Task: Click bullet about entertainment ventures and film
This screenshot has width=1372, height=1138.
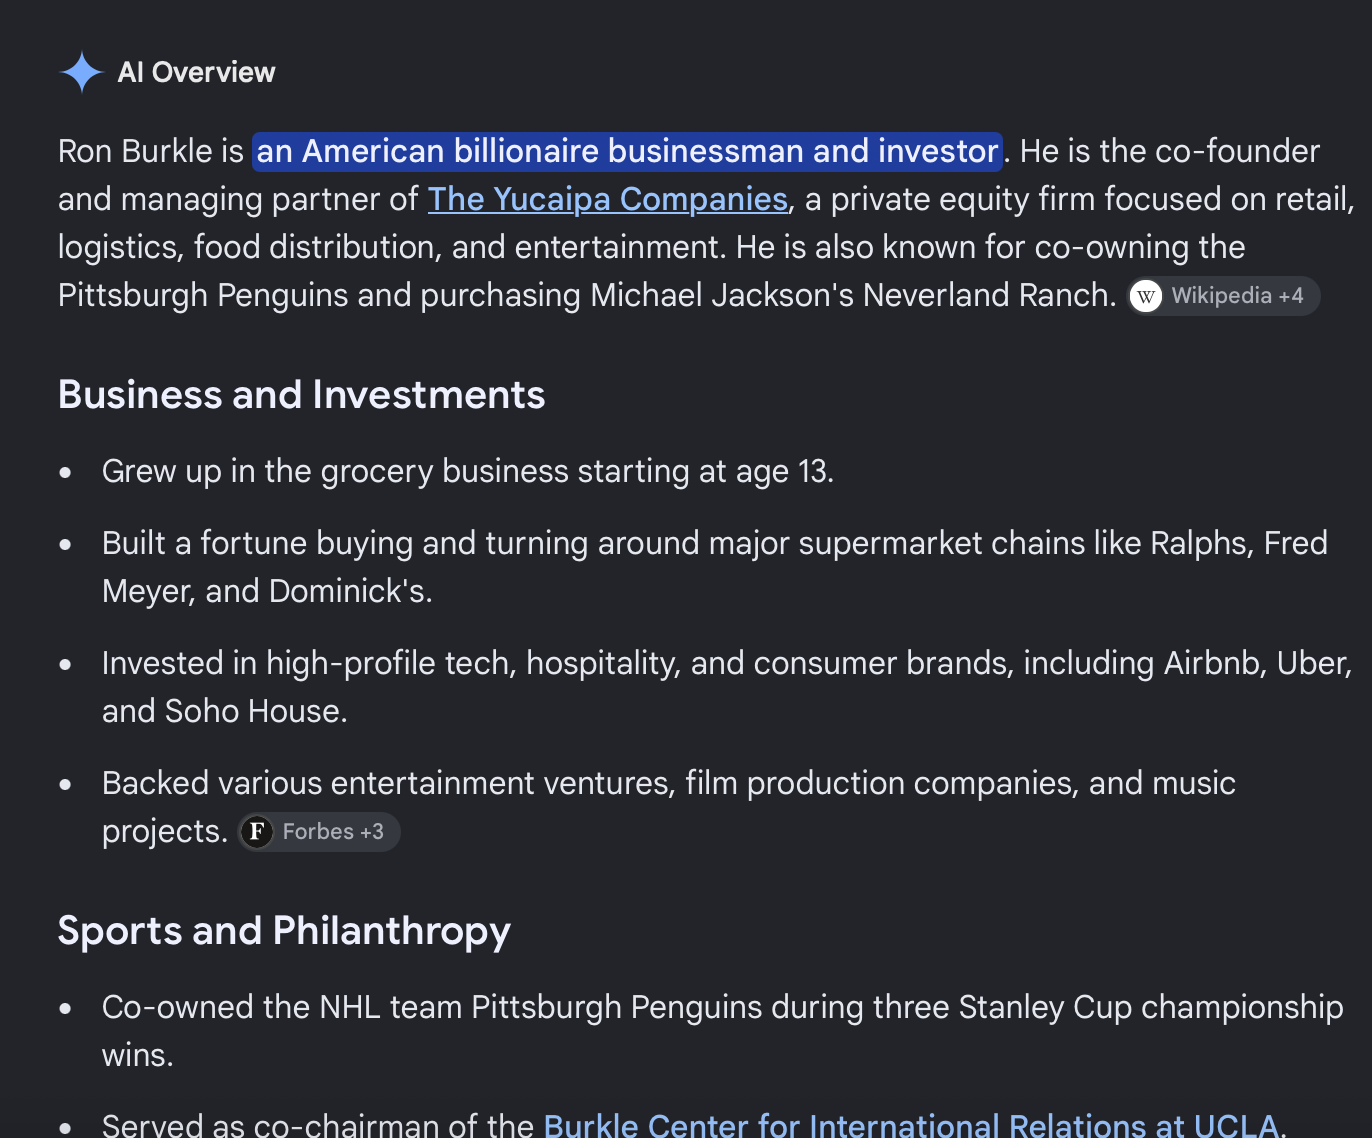Action: pyautogui.click(x=669, y=807)
